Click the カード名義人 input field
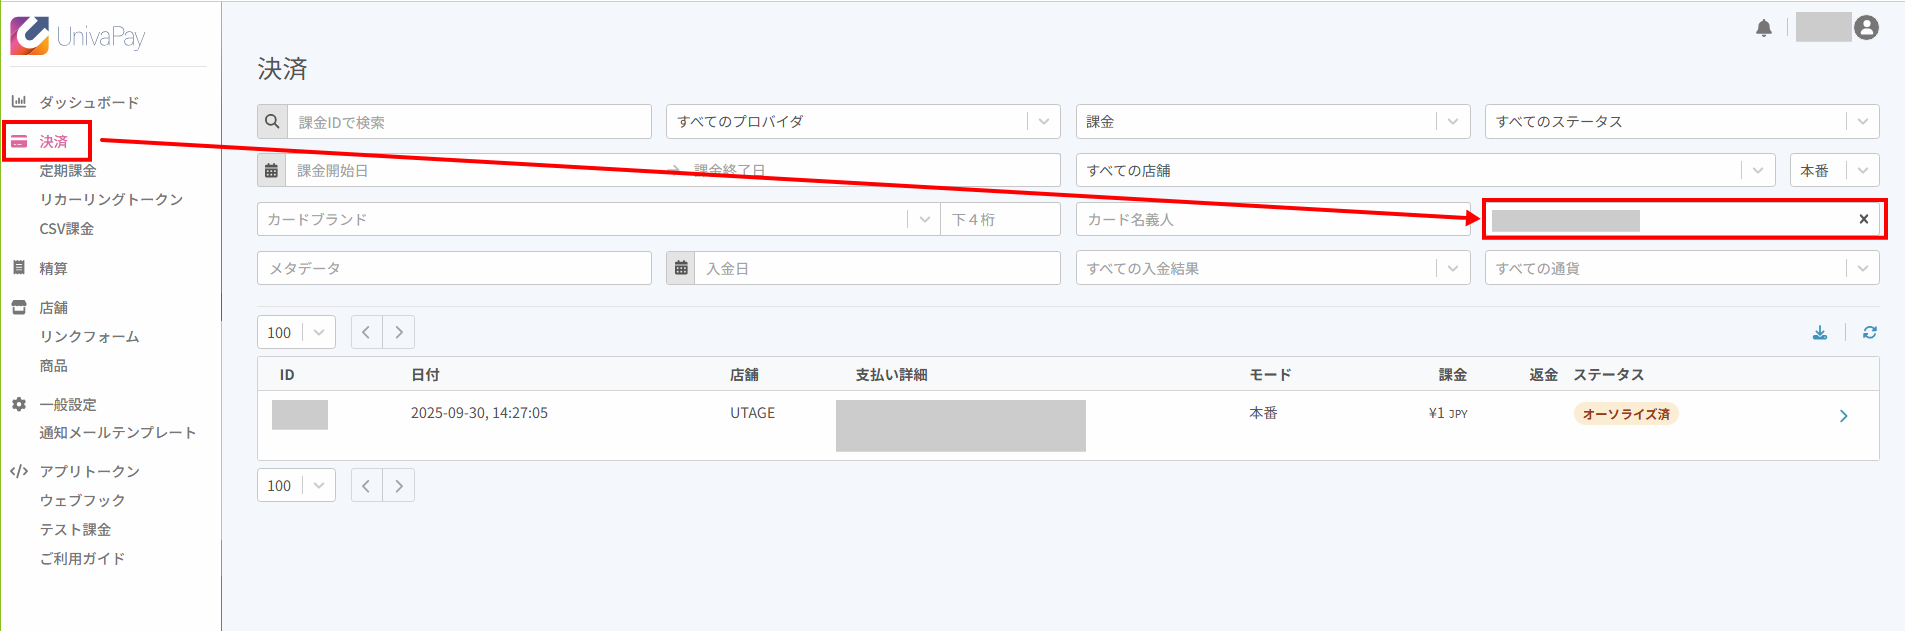The width and height of the screenshot is (1905, 631). click(x=1273, y=219)
